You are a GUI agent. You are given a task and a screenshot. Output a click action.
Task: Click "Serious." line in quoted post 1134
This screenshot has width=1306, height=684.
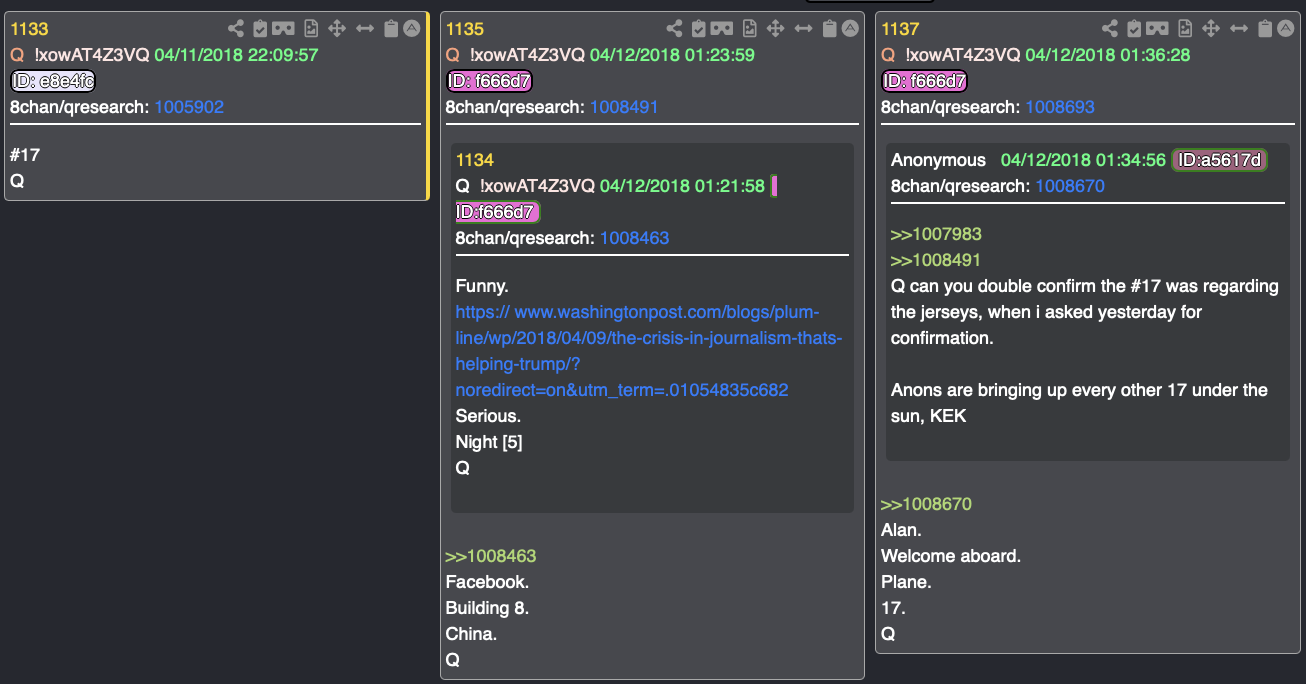pyautogui.click(x=488, y=416)
